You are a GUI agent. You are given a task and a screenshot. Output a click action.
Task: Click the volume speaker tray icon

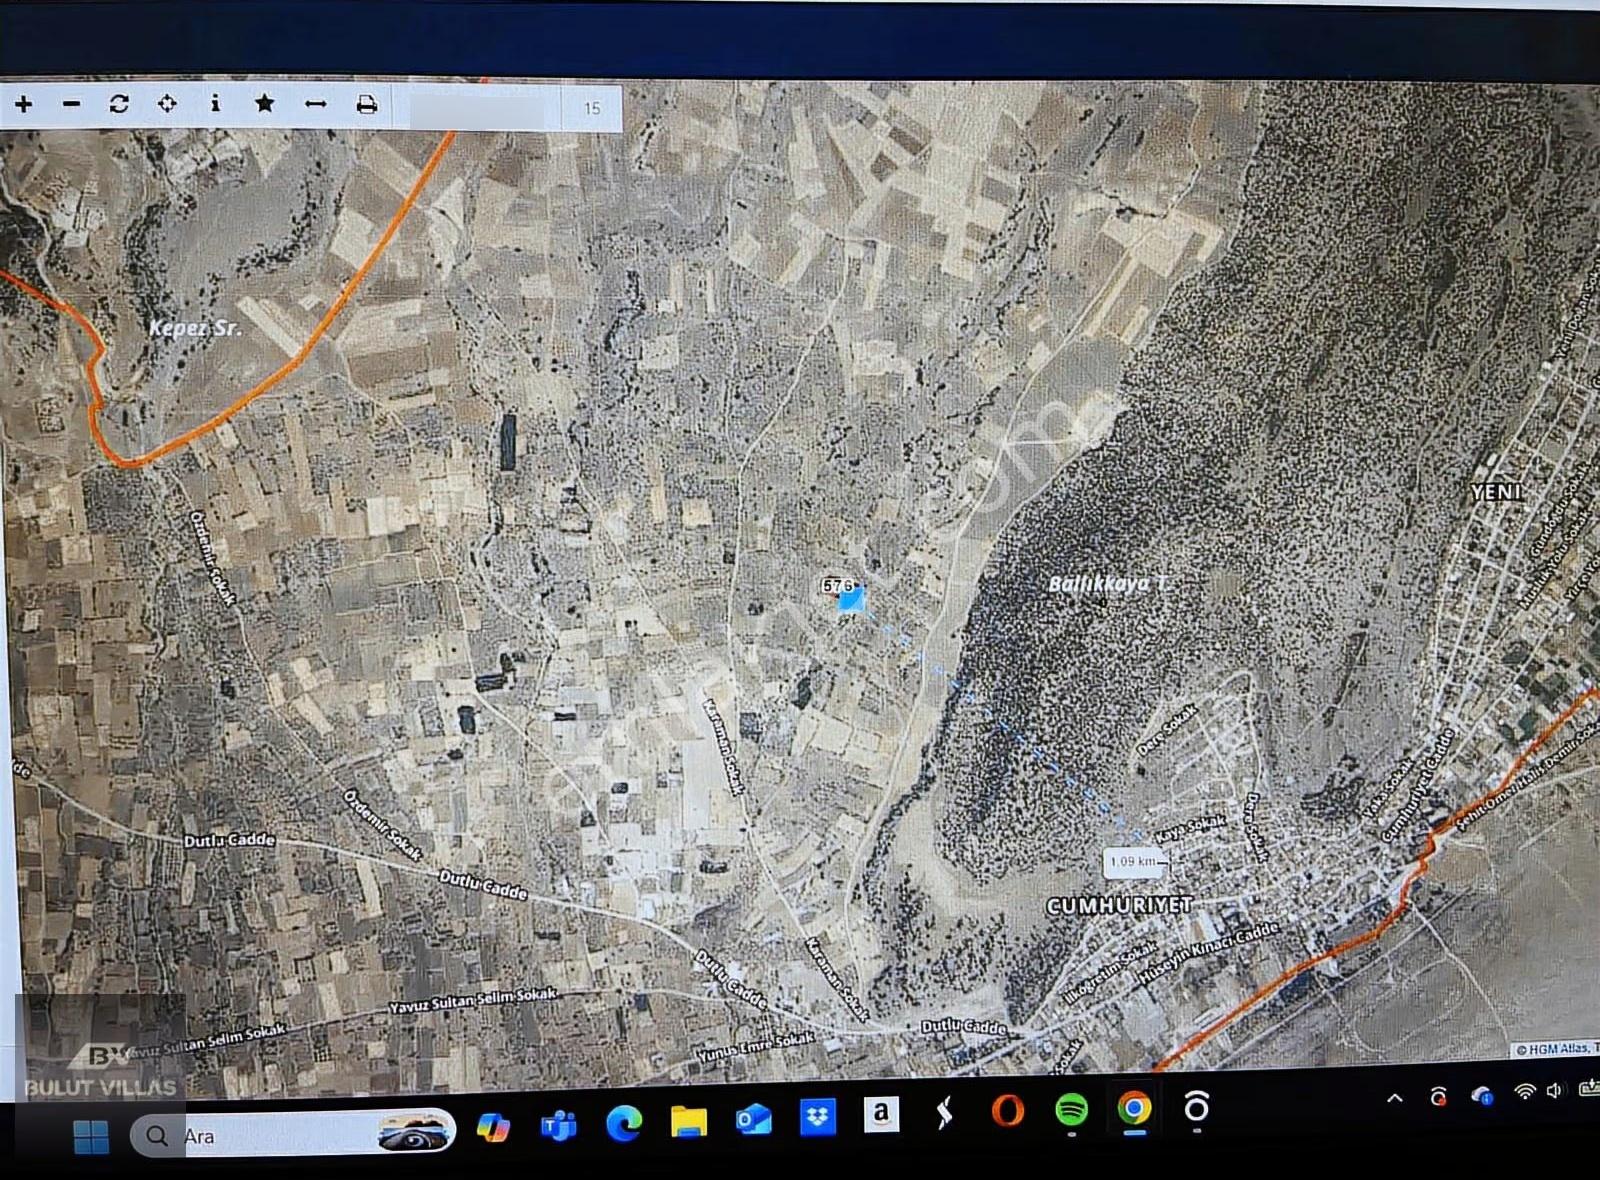(1555, 1090)
